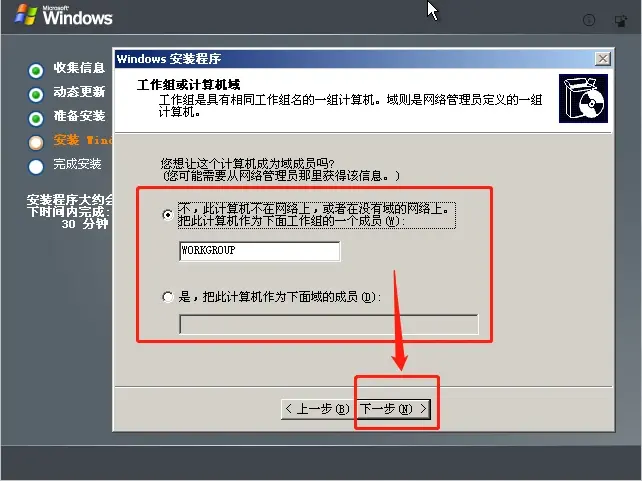Viewport: 642px width, 481px height.
Task: Click the disabled domain name field
Action: [x=329, y=324]
